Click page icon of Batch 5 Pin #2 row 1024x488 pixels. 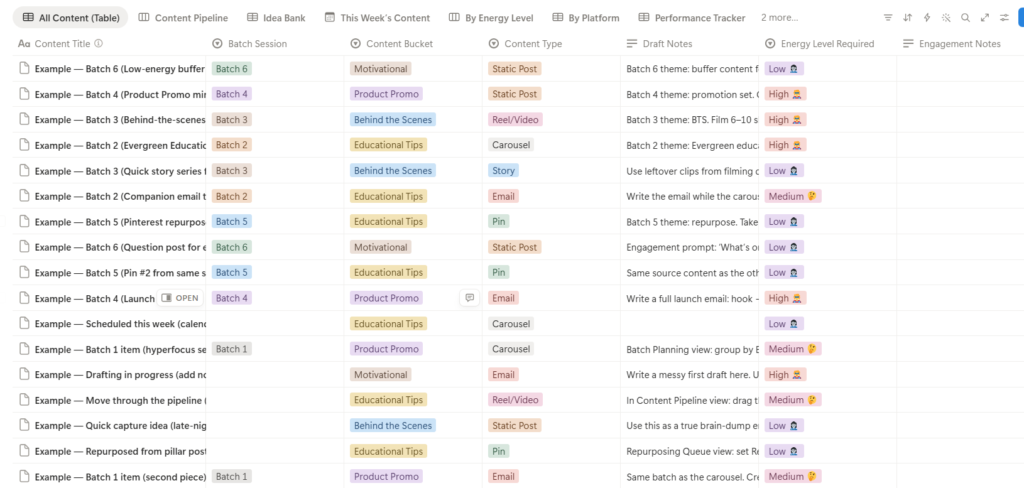tap(24, 272)
